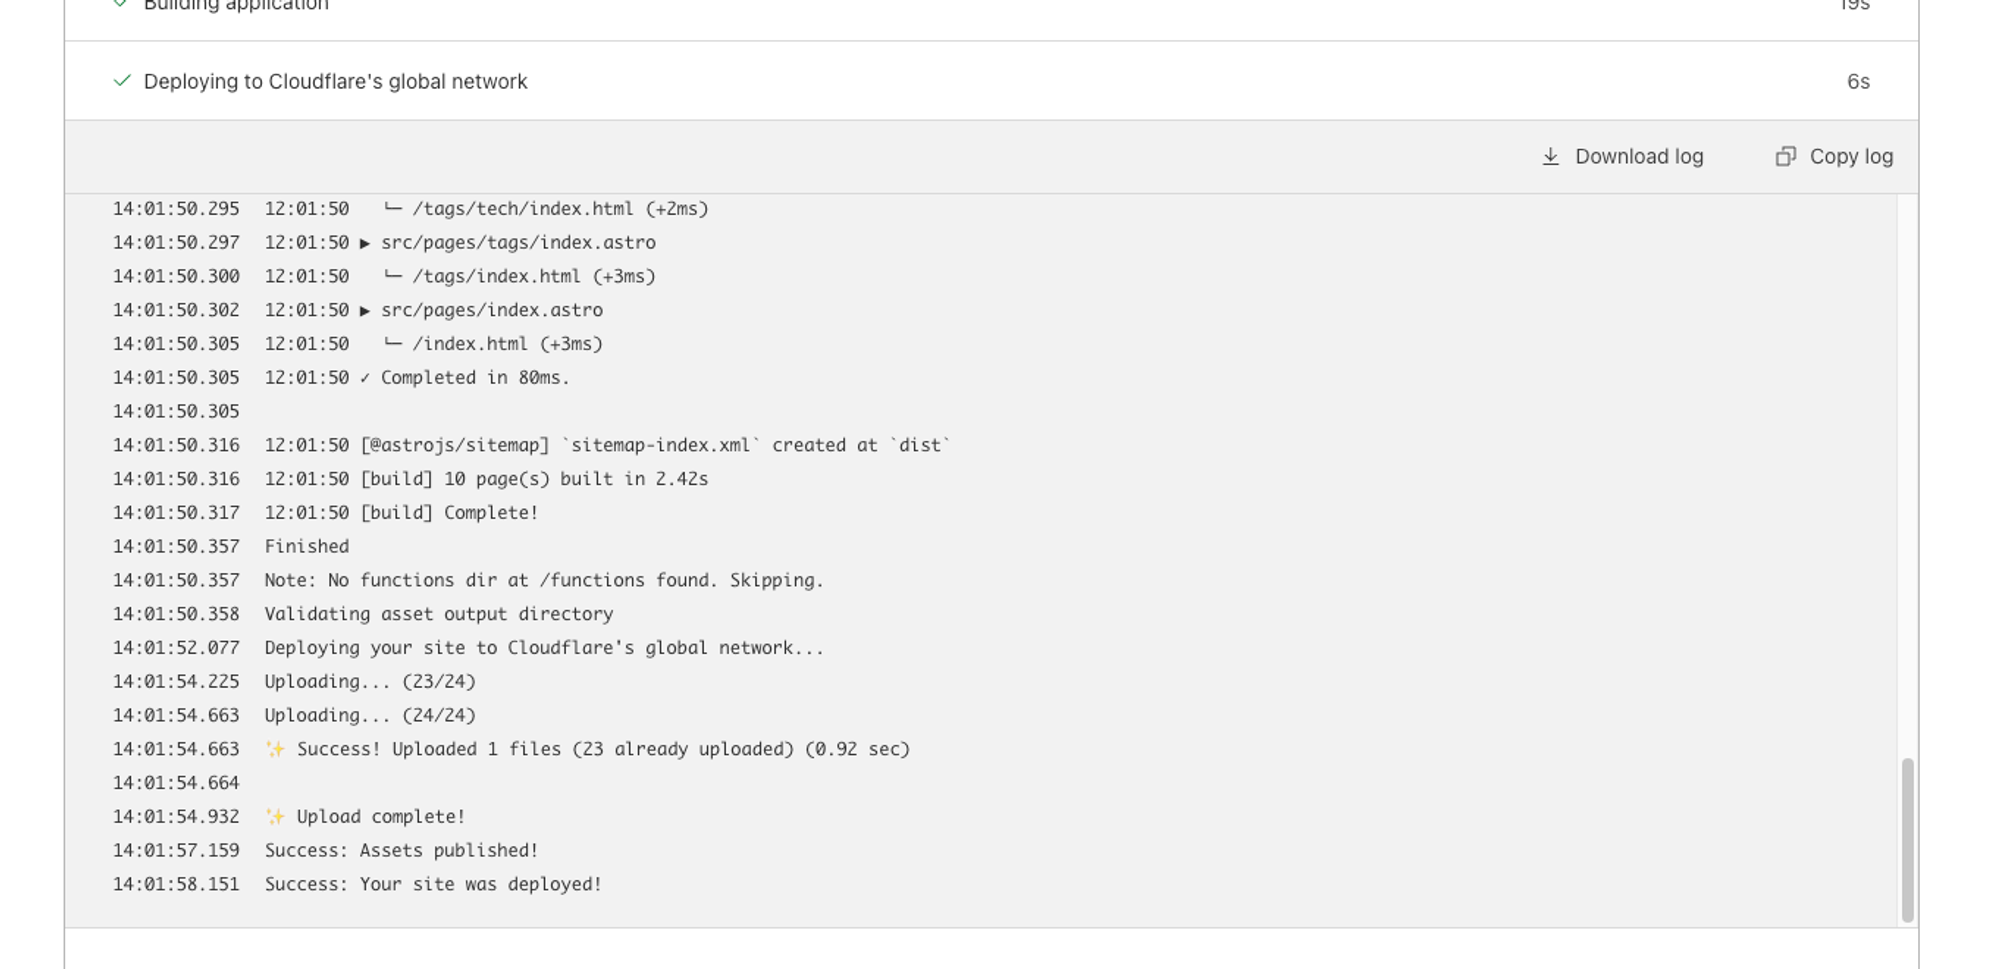Click the copy icon beside Copy log
2000x969 pixels.
[x=1785, y=157]
